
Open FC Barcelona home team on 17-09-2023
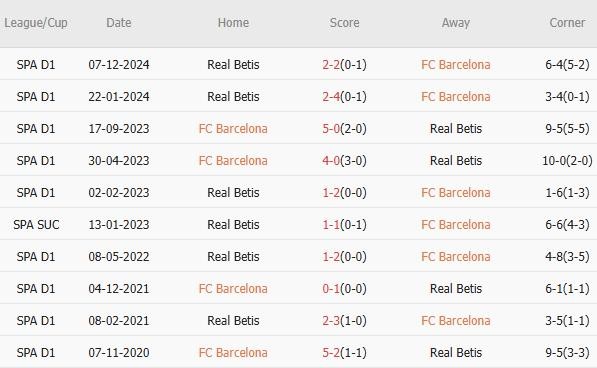click(233, 129)
